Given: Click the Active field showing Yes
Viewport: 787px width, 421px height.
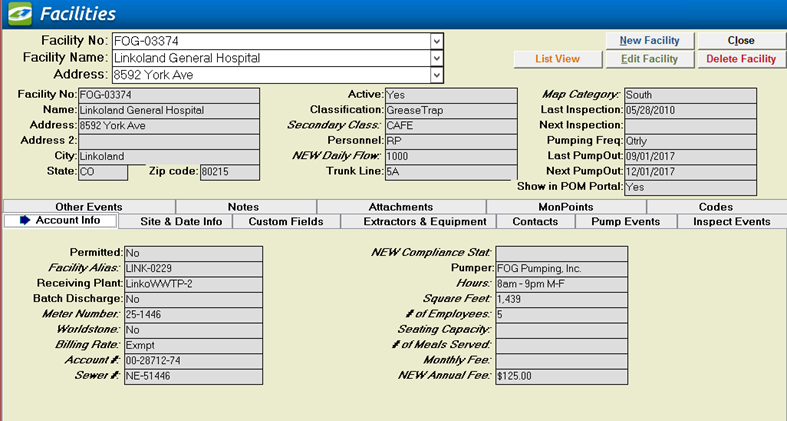Looking at the screenshot, I should (x=451, y=95).
